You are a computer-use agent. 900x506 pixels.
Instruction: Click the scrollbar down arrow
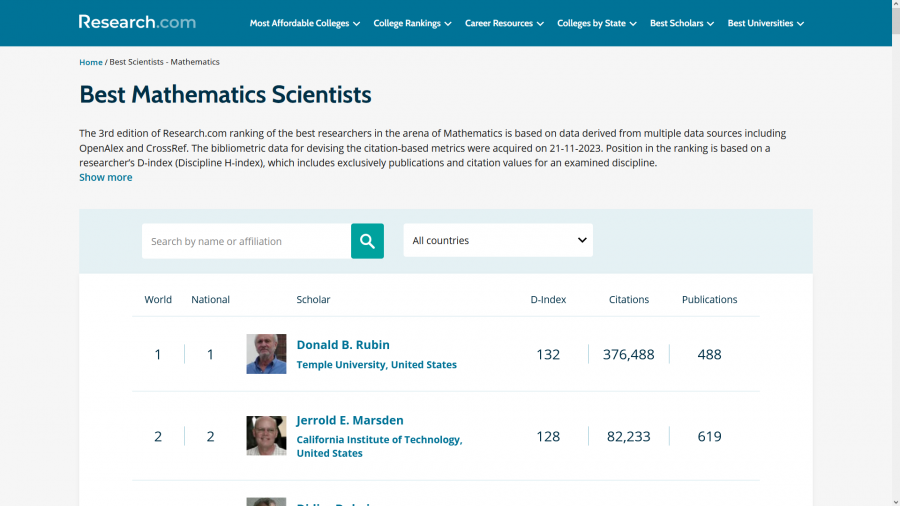pos(895,500)
